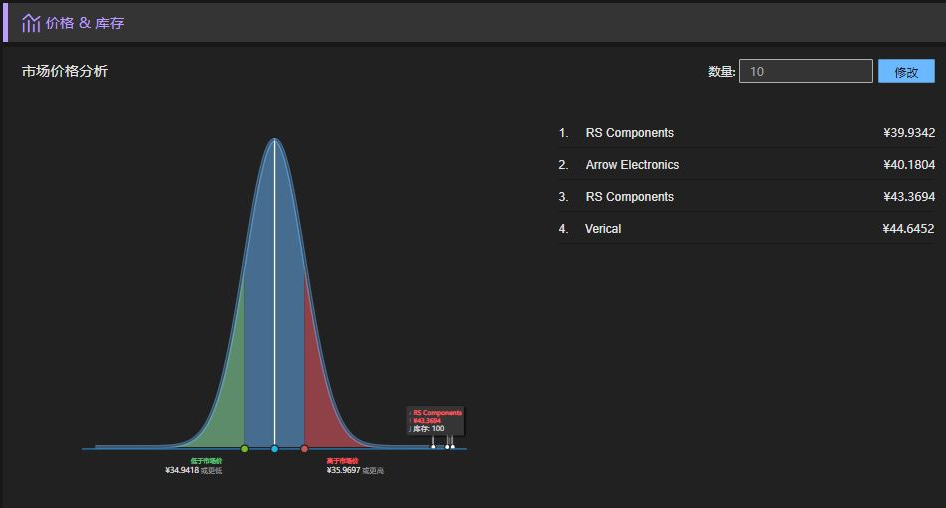
Task: Click the green below-market price marker dot
Action: coord(244,449)
